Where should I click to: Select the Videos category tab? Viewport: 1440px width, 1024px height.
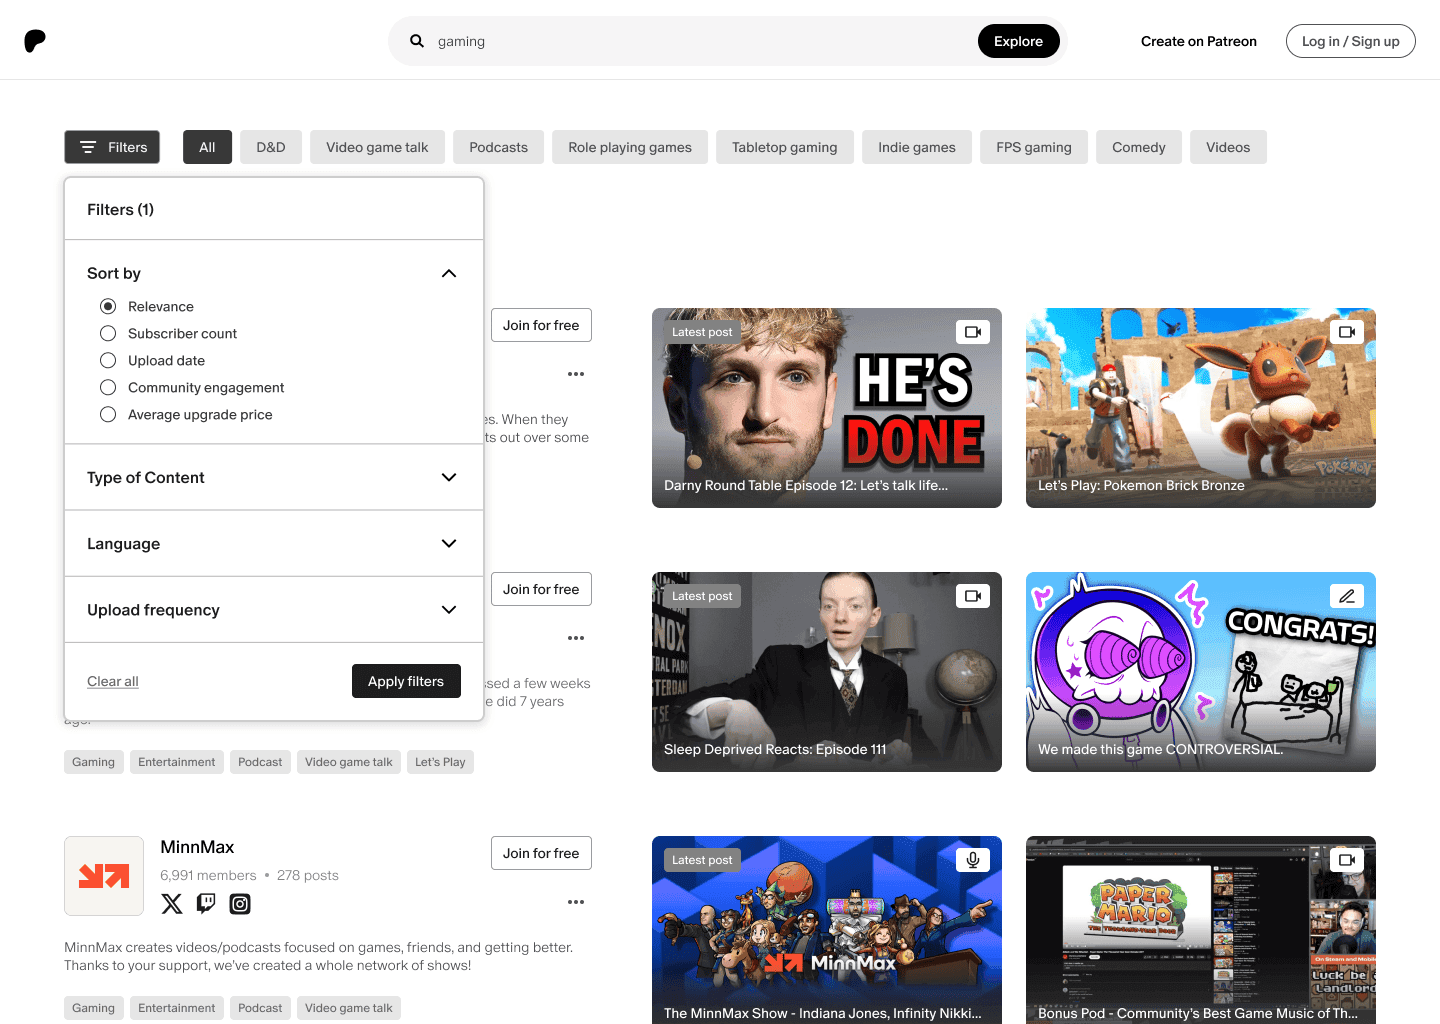pos(1228,147)
